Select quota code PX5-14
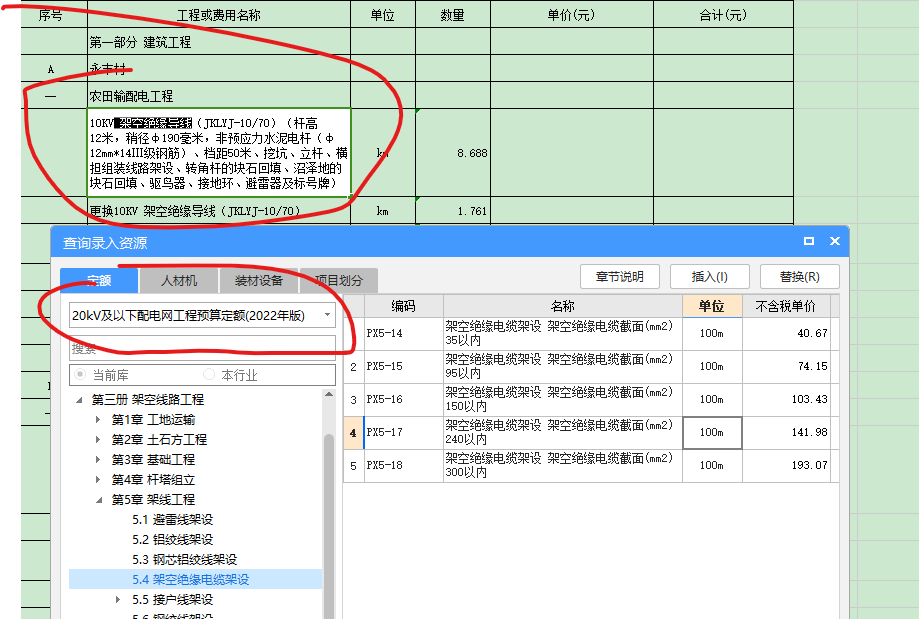The width and height of the screenshot is (919, 619). click(x=403, y=334)
